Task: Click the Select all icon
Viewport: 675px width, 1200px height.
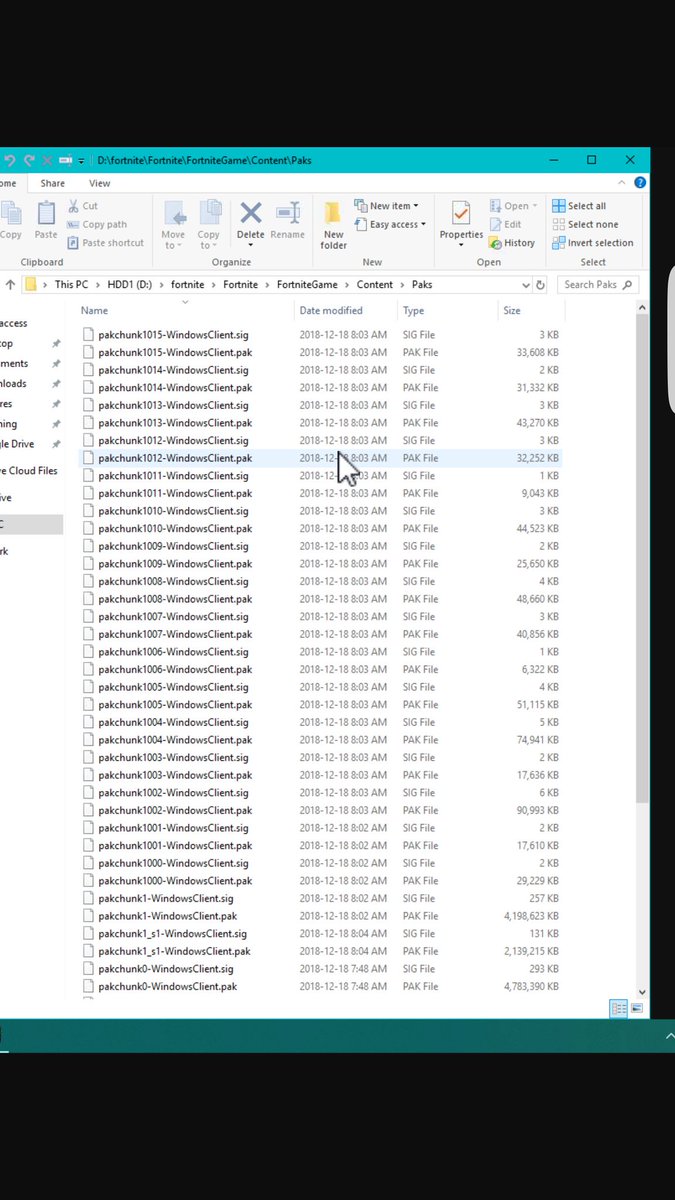Action: tap(559, 206)
